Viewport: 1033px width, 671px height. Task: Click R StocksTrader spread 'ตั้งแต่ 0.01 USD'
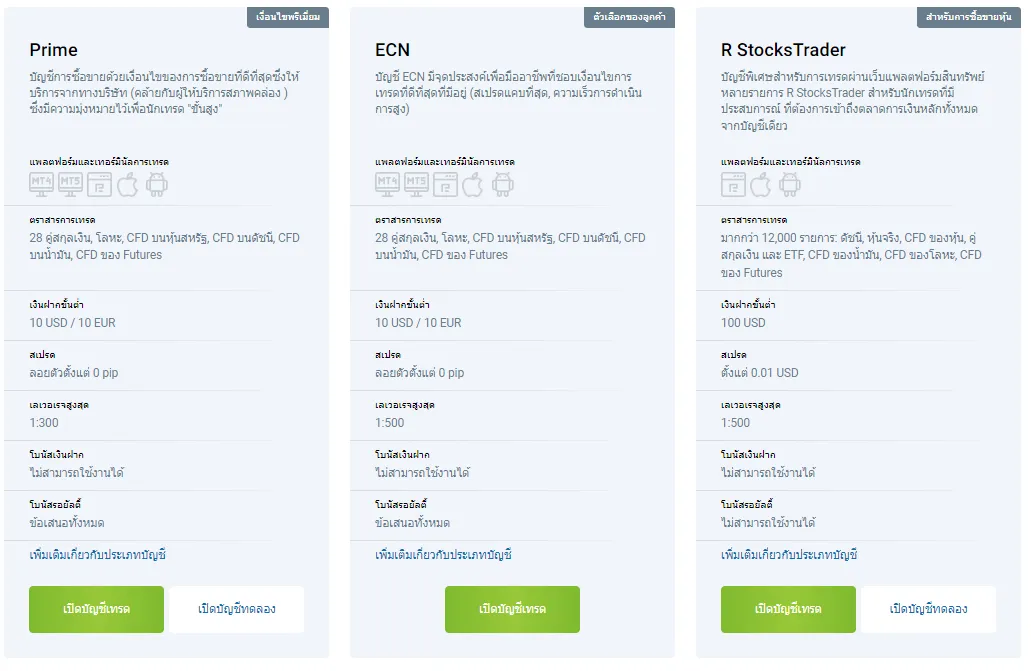[760, 373]
